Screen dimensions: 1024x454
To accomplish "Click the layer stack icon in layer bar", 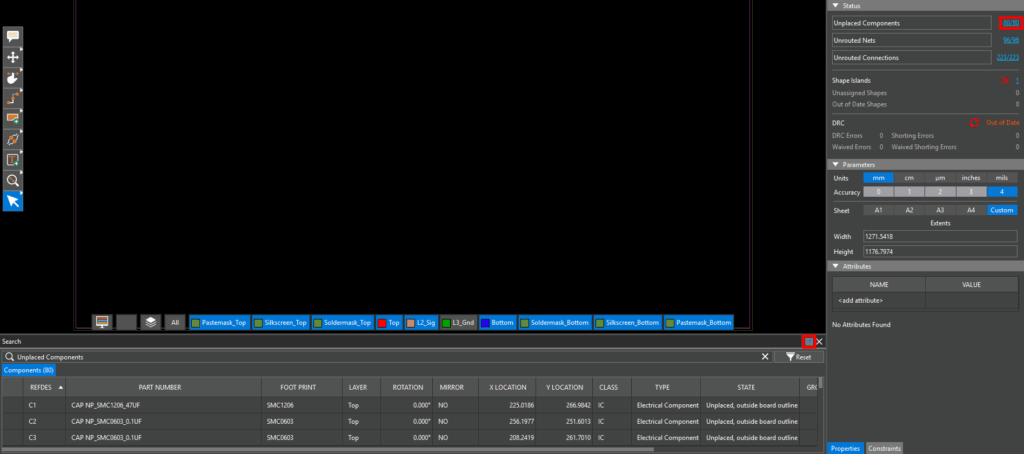I will [151, 322].
